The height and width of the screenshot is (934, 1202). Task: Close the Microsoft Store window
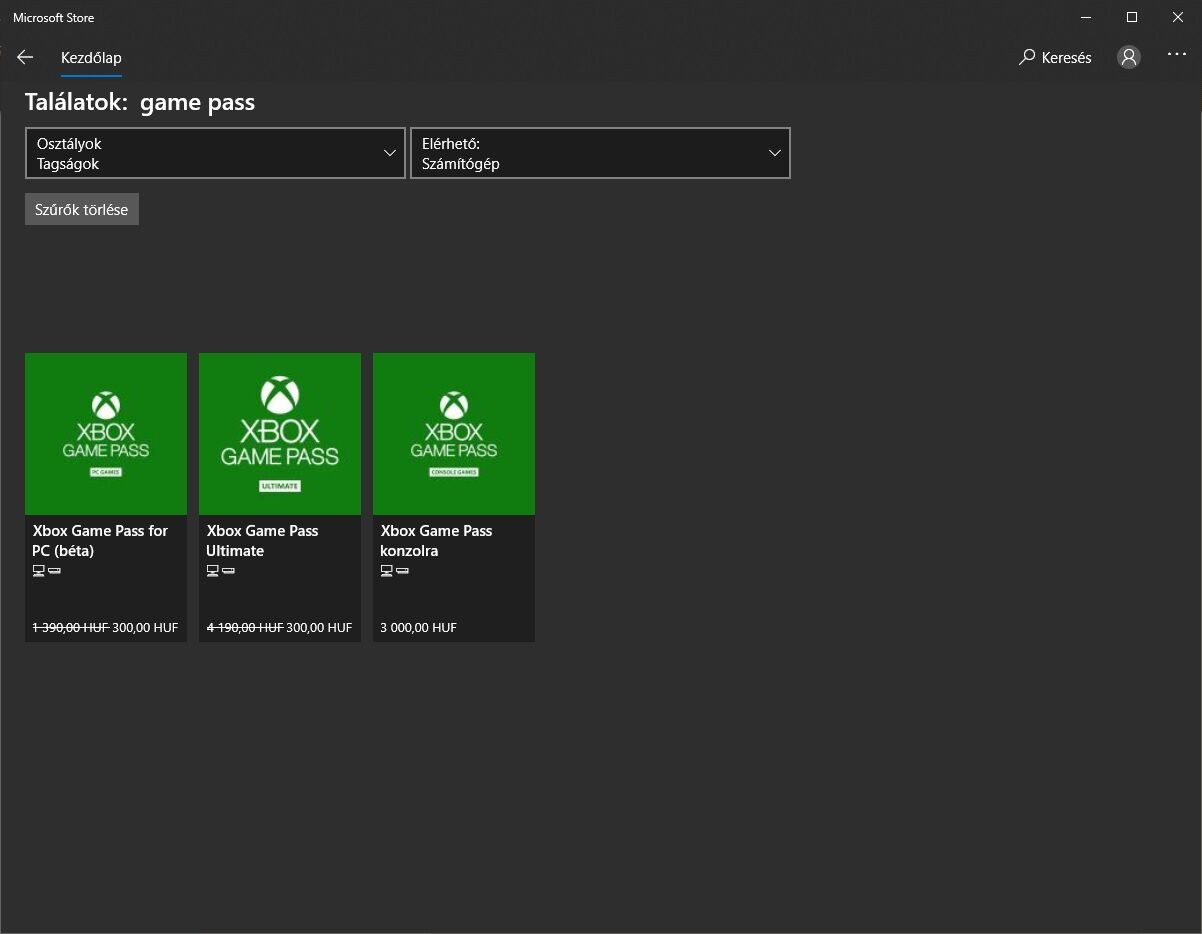tap(1178, 17)
